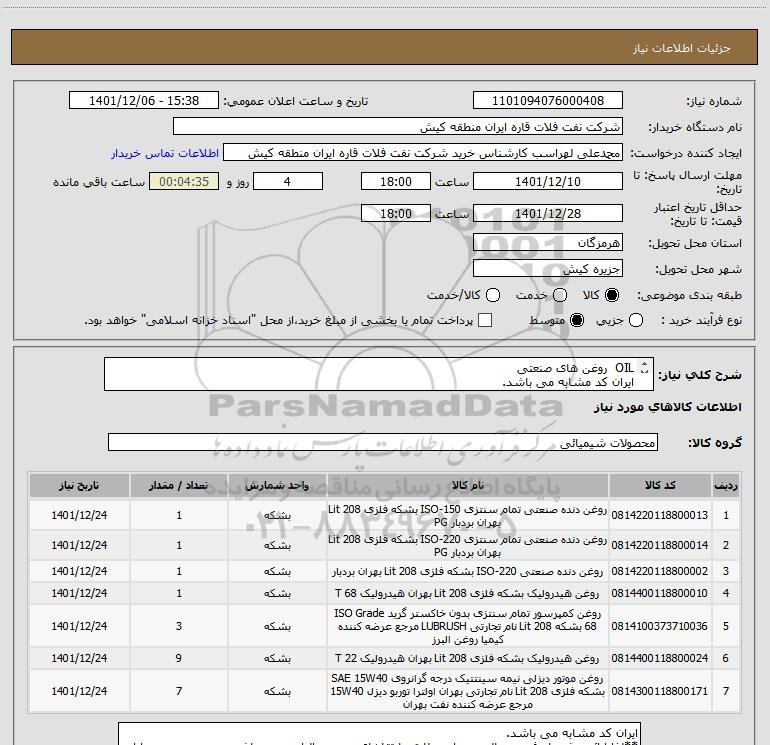Viewport: 770px width, 745px height.
Task: Click the T 22 hydraulic oil item name
Action: (x=468, y=658)
